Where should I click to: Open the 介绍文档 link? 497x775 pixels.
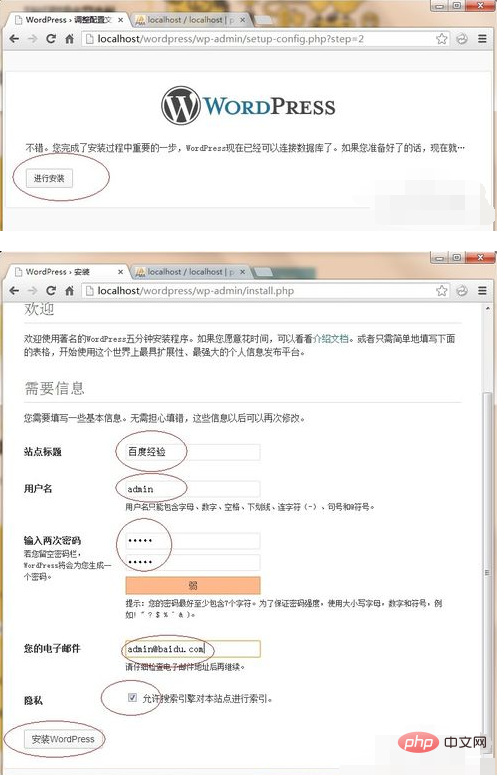331,339
